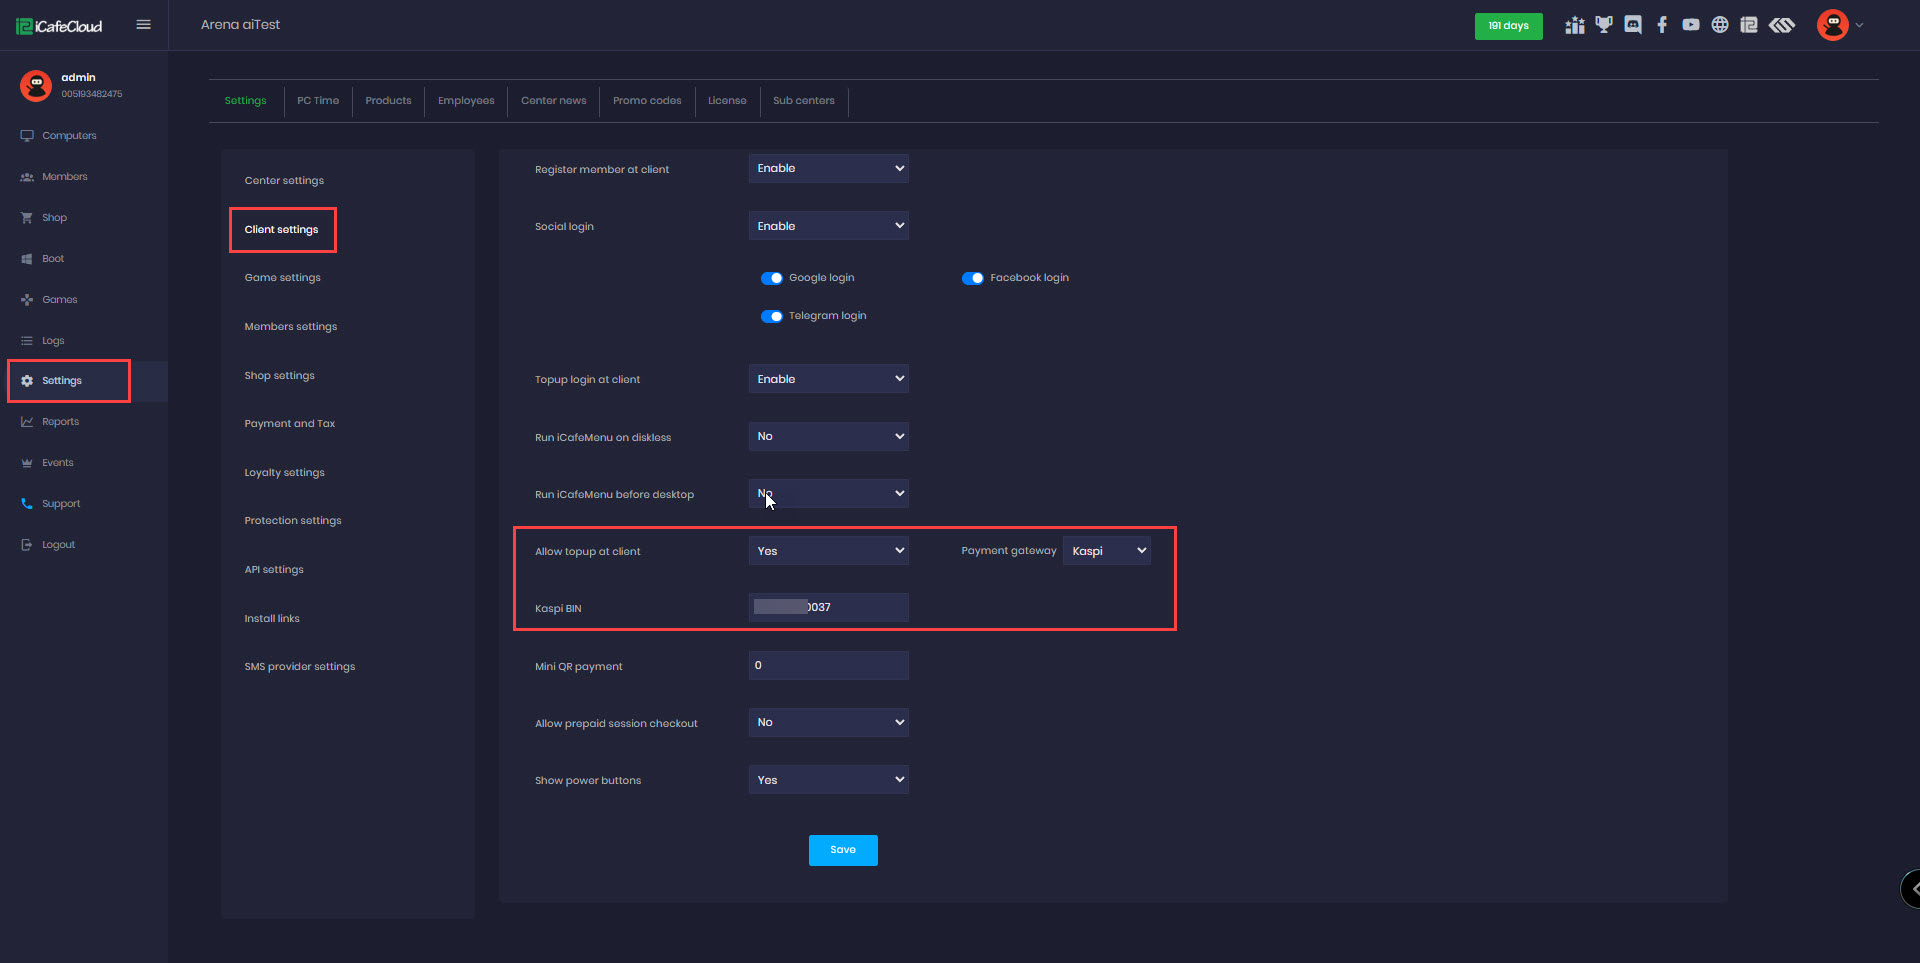Click the globe website icon

(1720, 25)
